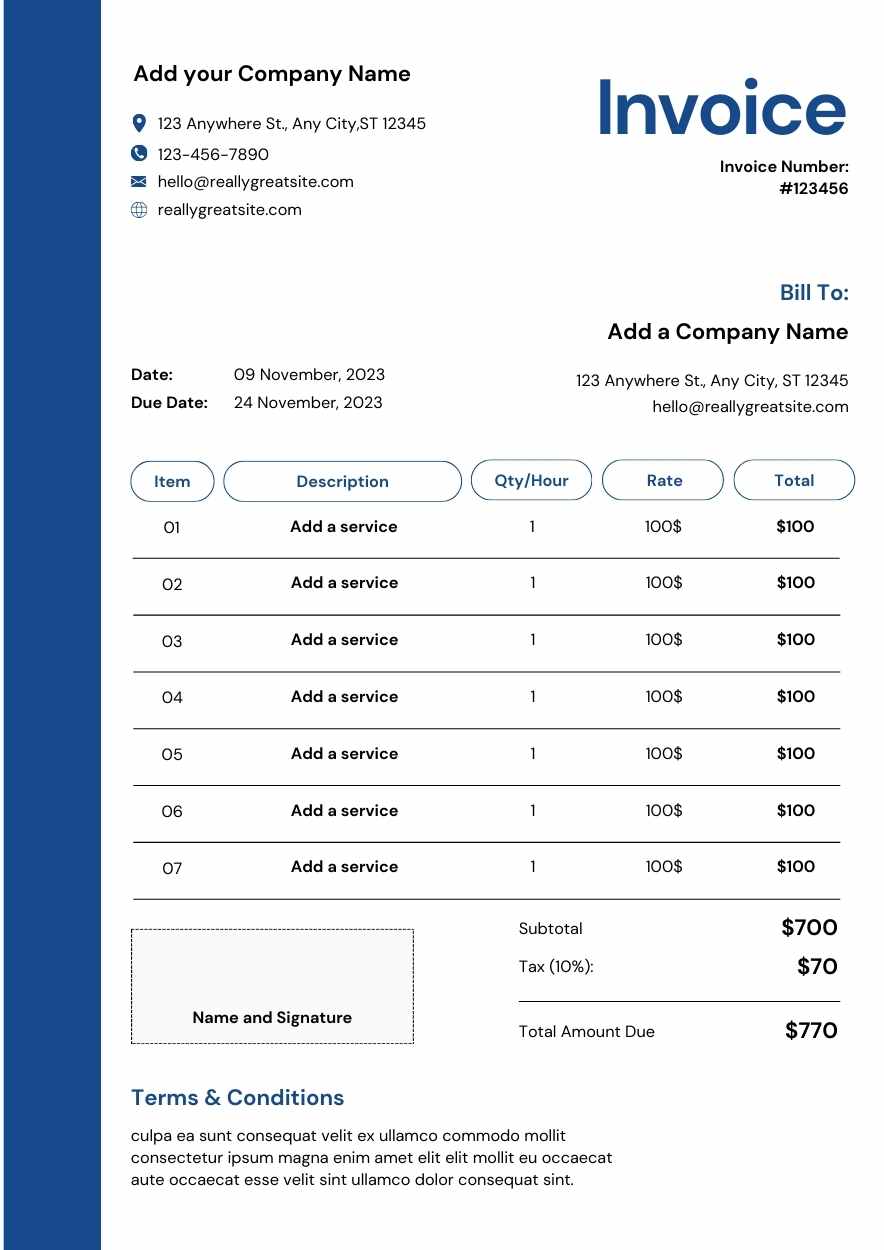The height and width of the screenshot is (1250, 884).
Task: Open hello@reallygreatsite.com under Bill To
Action: click(x=750, y=407)
